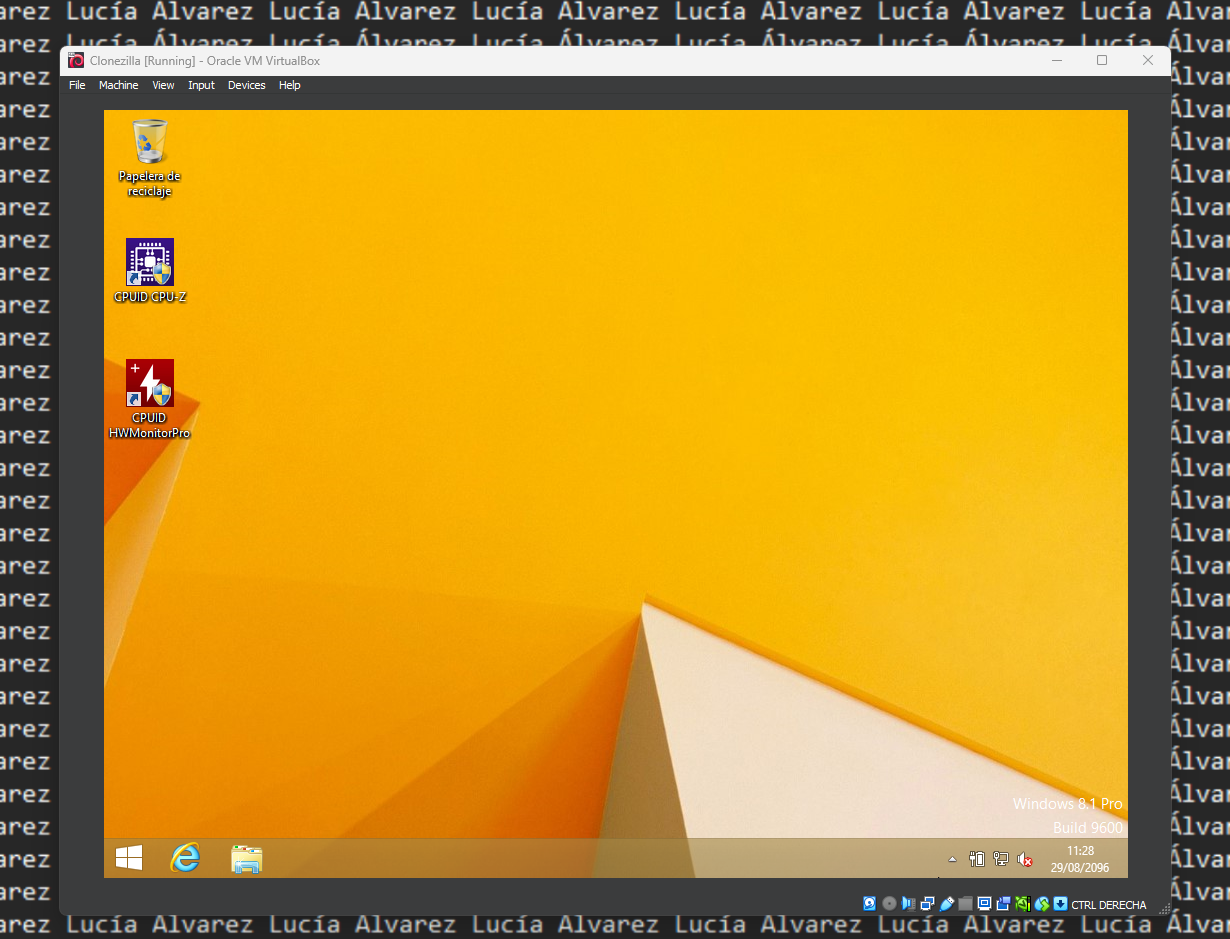Viewport: 1230px width, 939px height.
Task: Open the Devices menu
Action: [246, 85]
